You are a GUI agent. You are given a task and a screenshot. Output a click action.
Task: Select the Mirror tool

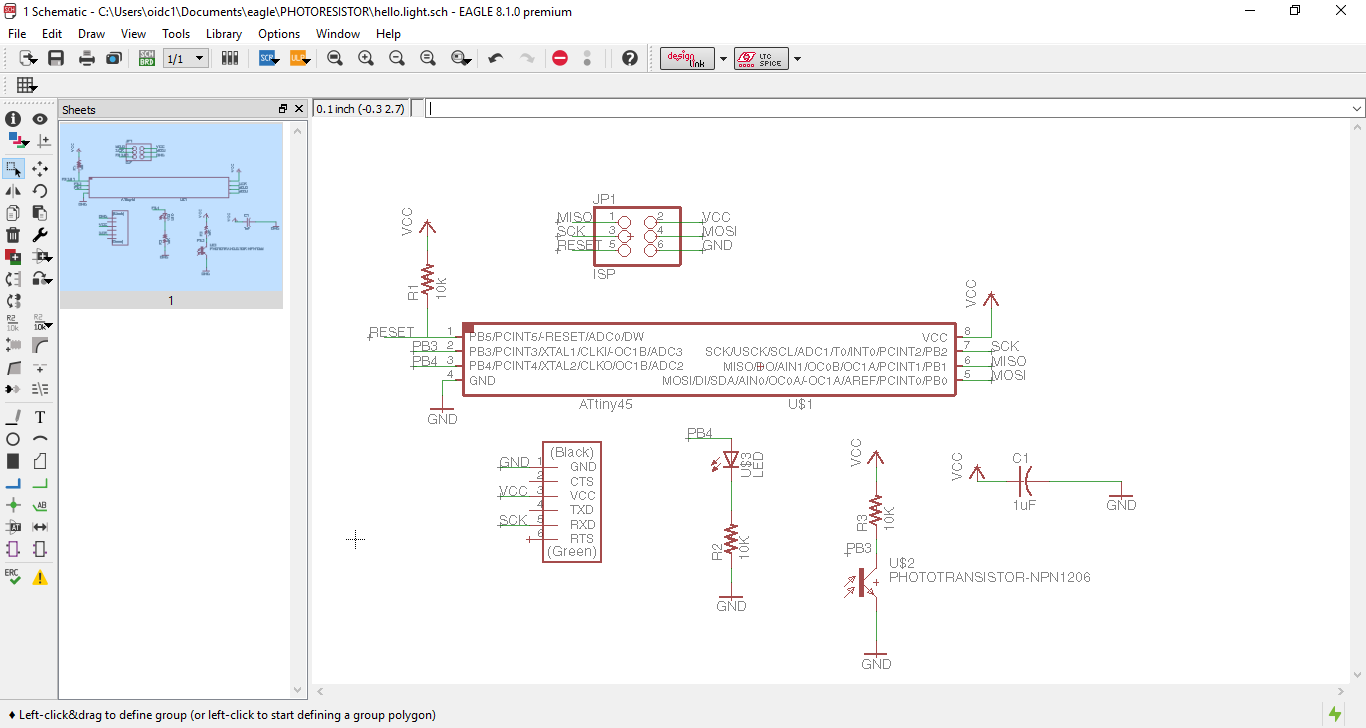coord(13,191)
